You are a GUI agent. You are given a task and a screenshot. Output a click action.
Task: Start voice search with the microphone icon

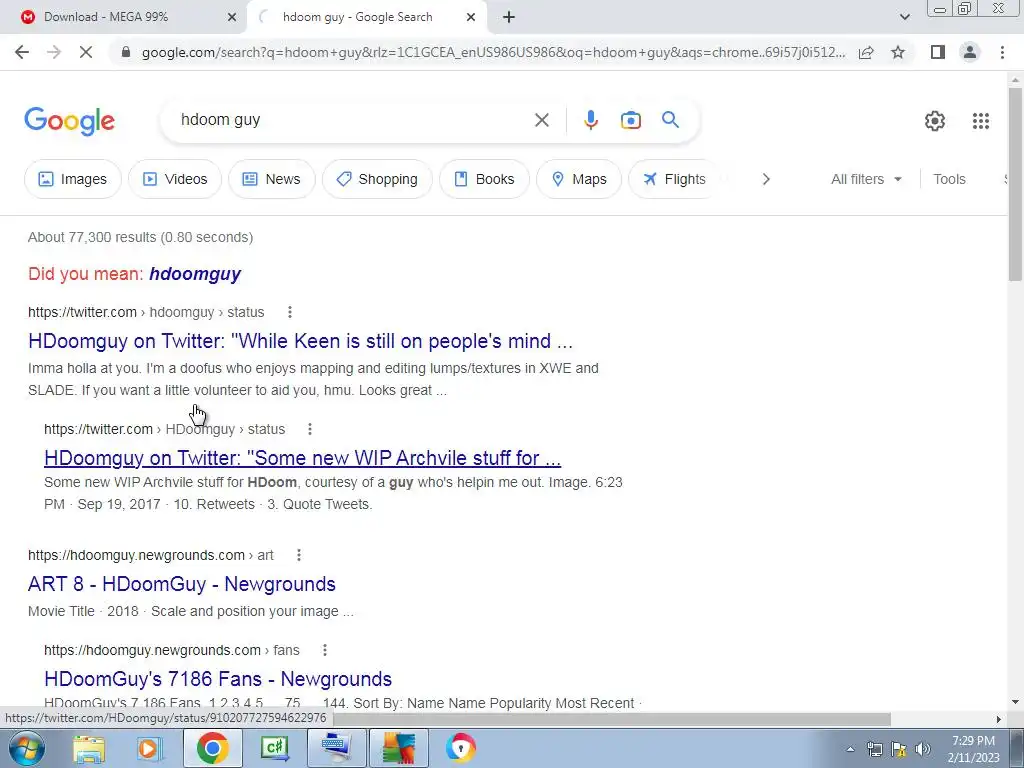(590, 120)
